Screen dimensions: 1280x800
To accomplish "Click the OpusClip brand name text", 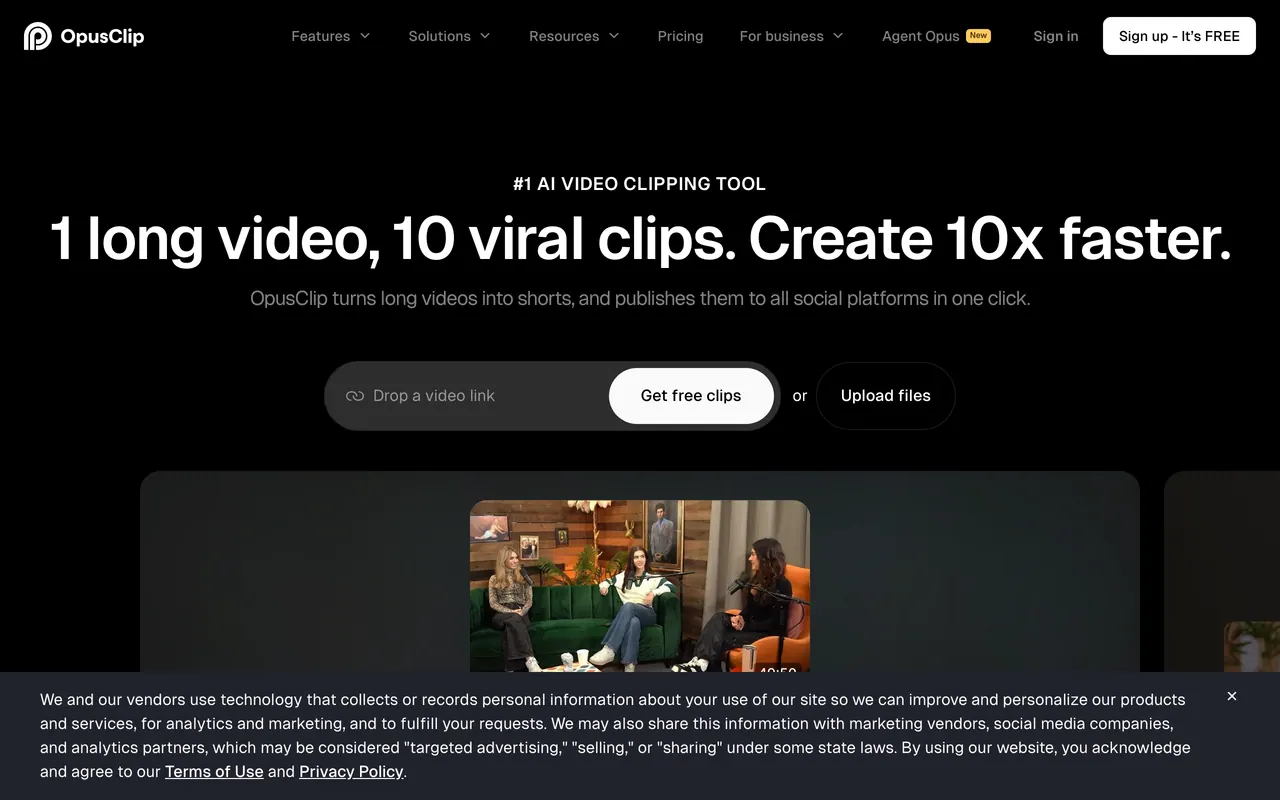I will click(x=102, y=36).
